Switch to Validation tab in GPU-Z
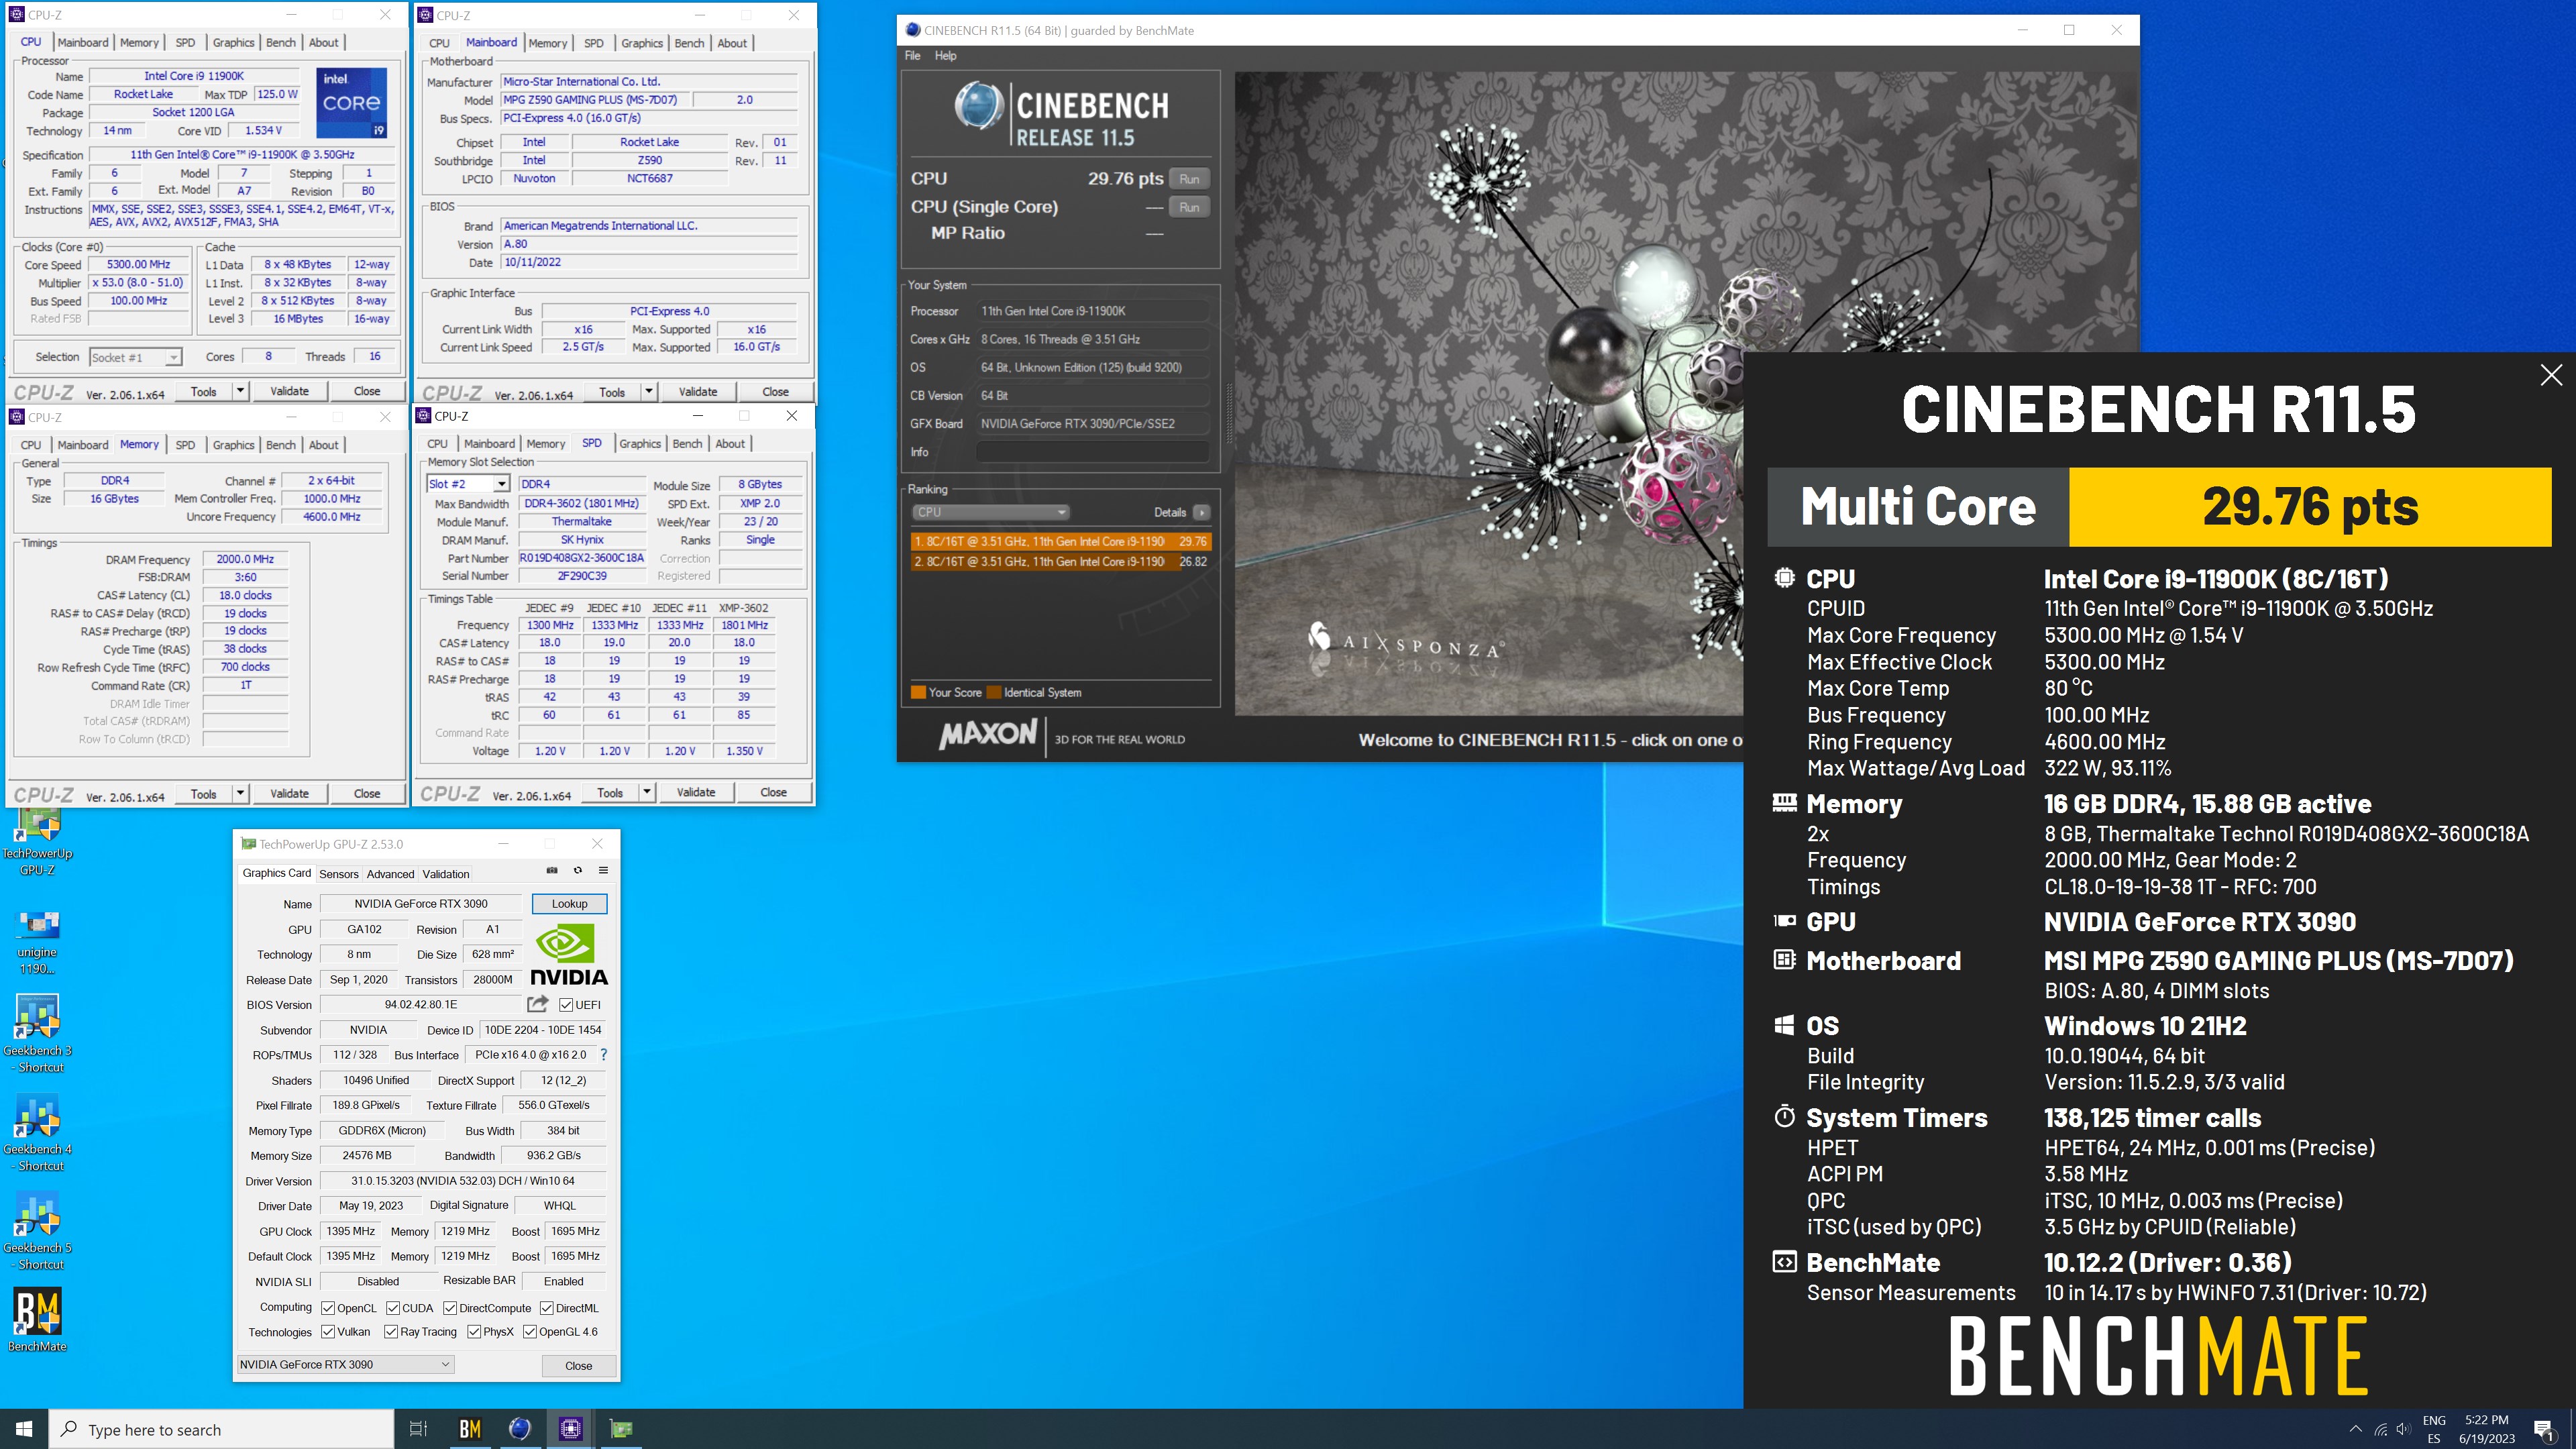This screenshot has width=2576, height=1449. coord(445,874)
